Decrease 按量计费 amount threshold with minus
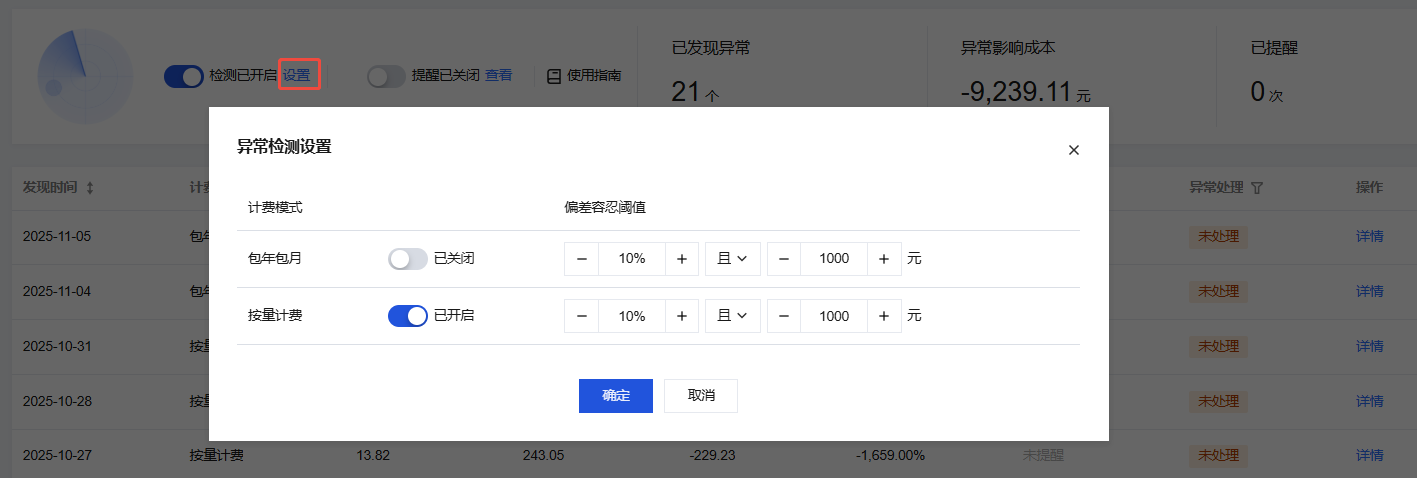1417x478 pixels. 784,316
